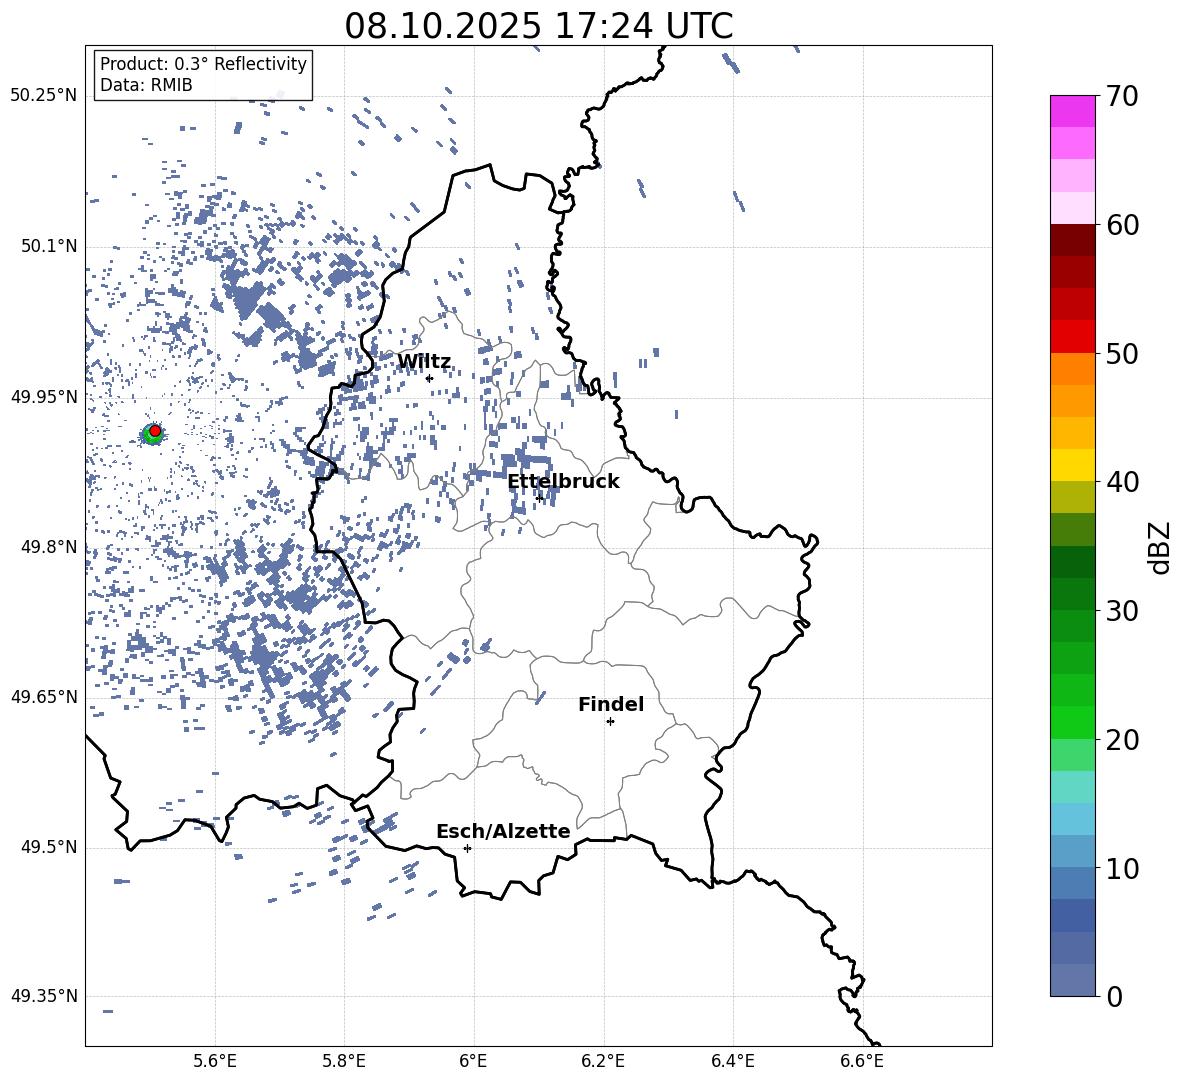Click the Findel station cross marker
1184x1081 pixels.
click(x=610, y=721)
